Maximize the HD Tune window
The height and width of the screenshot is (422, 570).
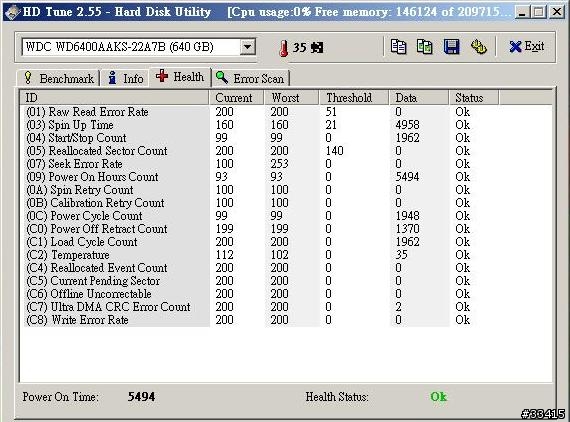tap(539, 13)
